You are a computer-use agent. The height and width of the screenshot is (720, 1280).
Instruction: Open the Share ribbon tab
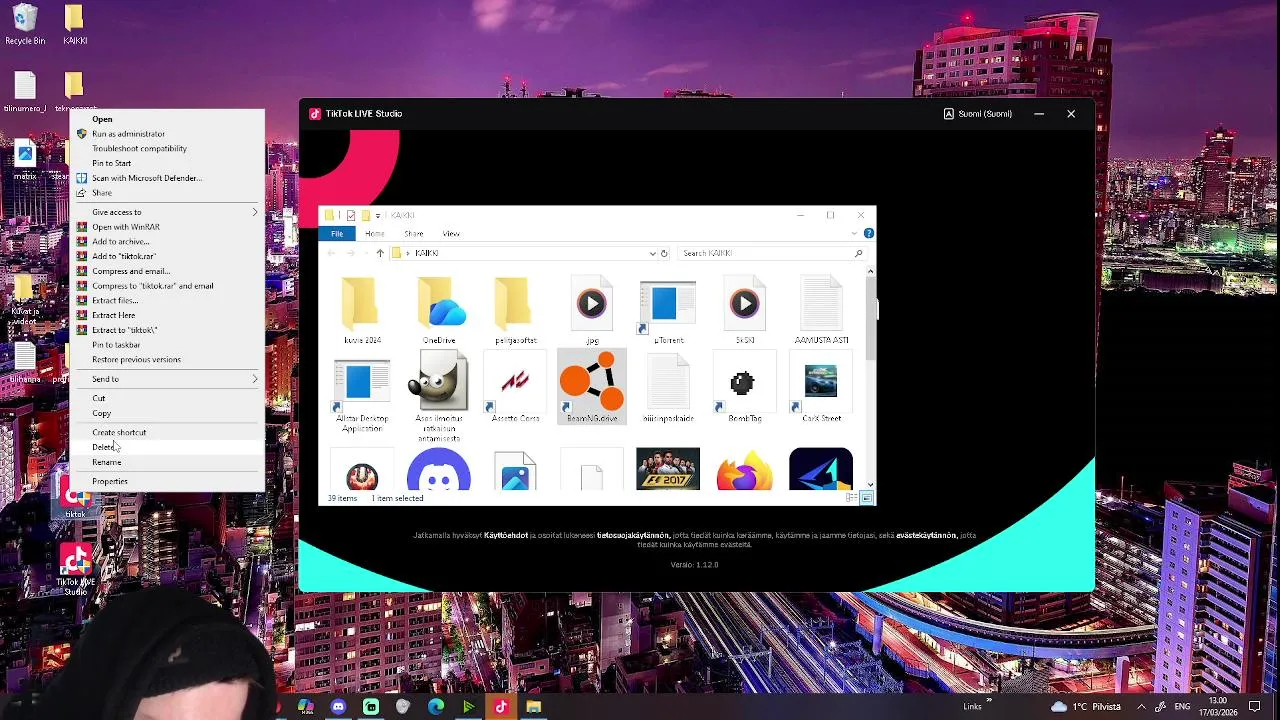[x=413, y=233]
